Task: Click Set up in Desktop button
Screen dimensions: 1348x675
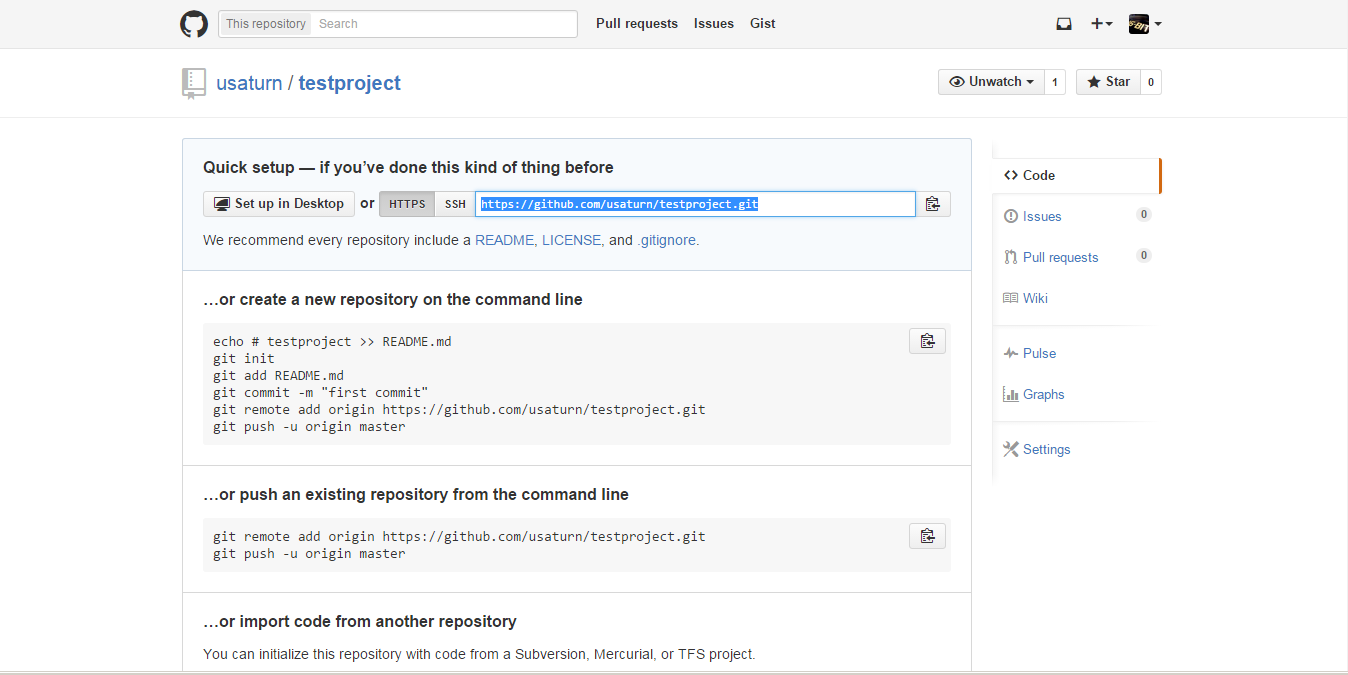Action: 279,204
